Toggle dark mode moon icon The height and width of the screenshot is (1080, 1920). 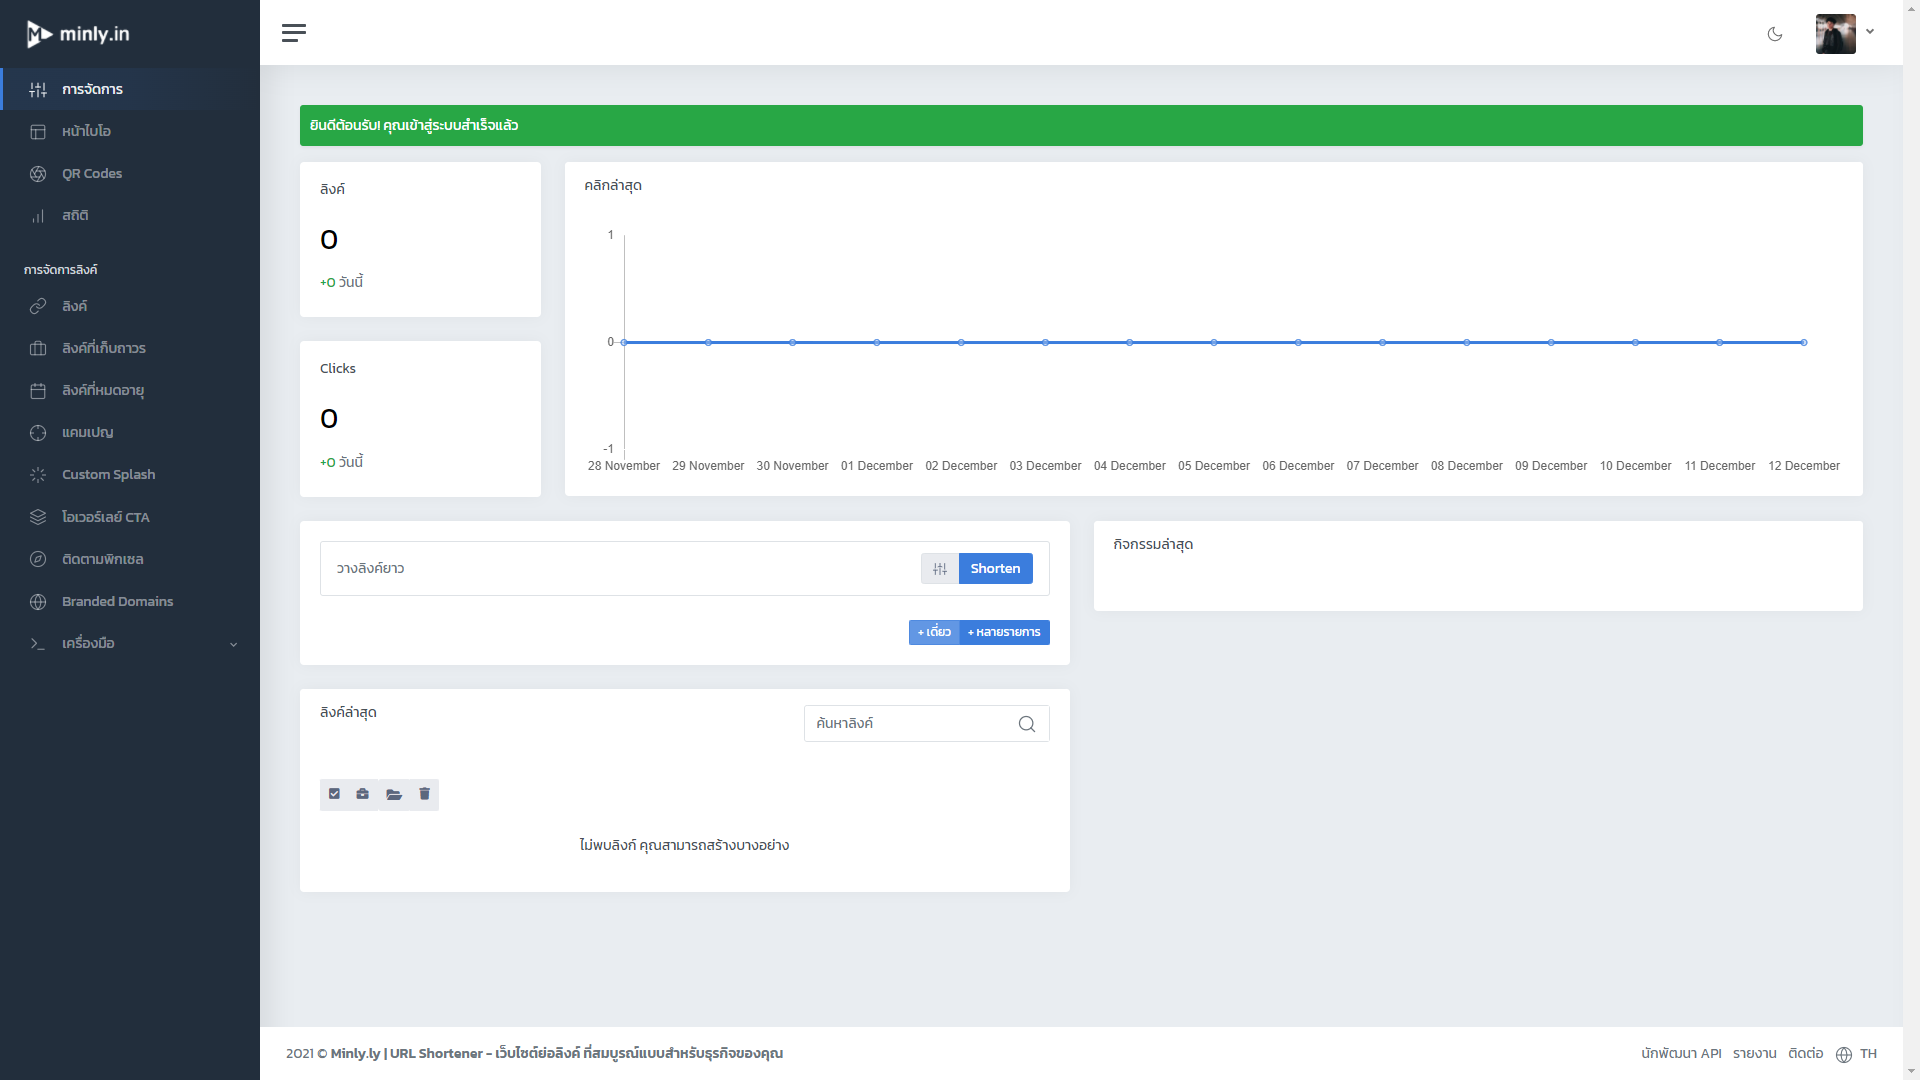point(1775,34)
